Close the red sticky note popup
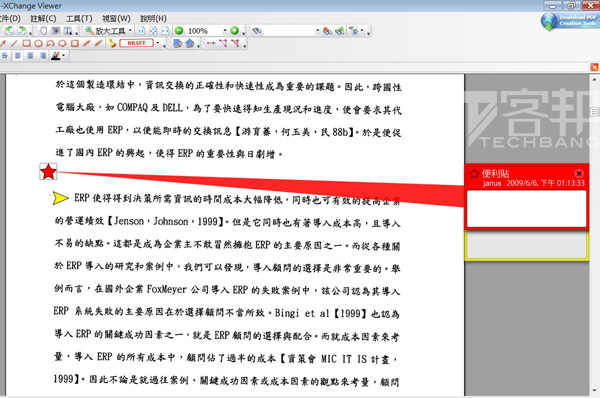 (x=579, y=173)
